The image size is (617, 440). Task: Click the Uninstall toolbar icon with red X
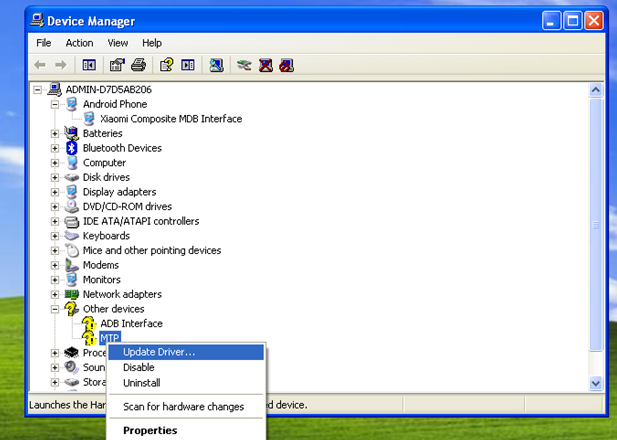tap(266, 65)
